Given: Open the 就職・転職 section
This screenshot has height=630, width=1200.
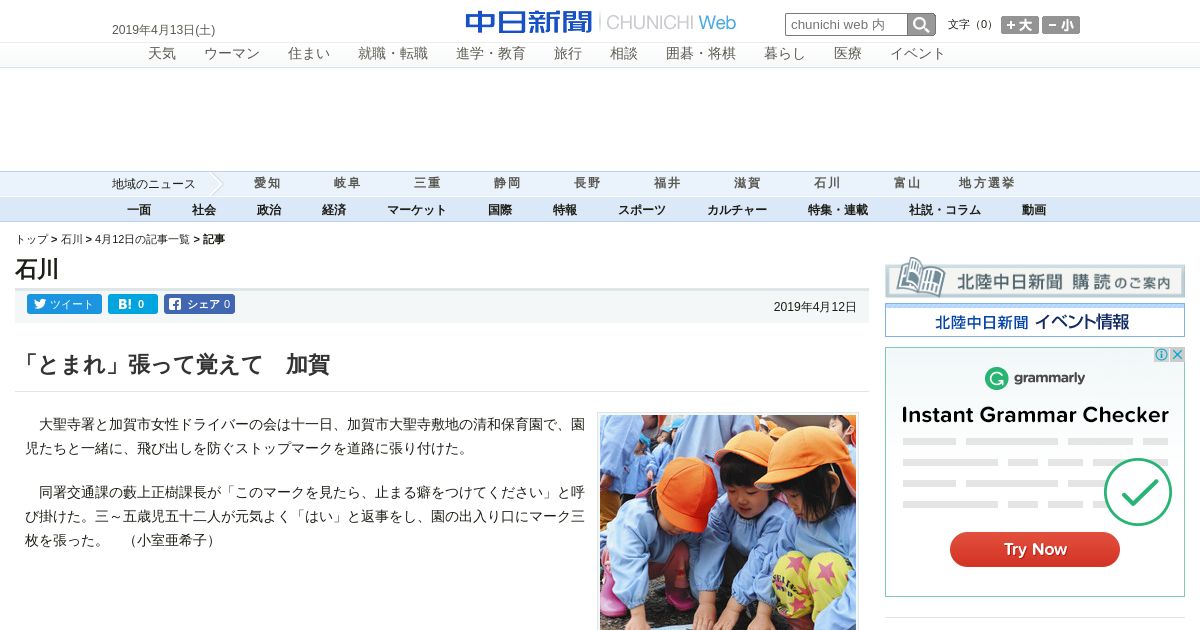Looking at the screenshot, I should (x=393, y=54).
